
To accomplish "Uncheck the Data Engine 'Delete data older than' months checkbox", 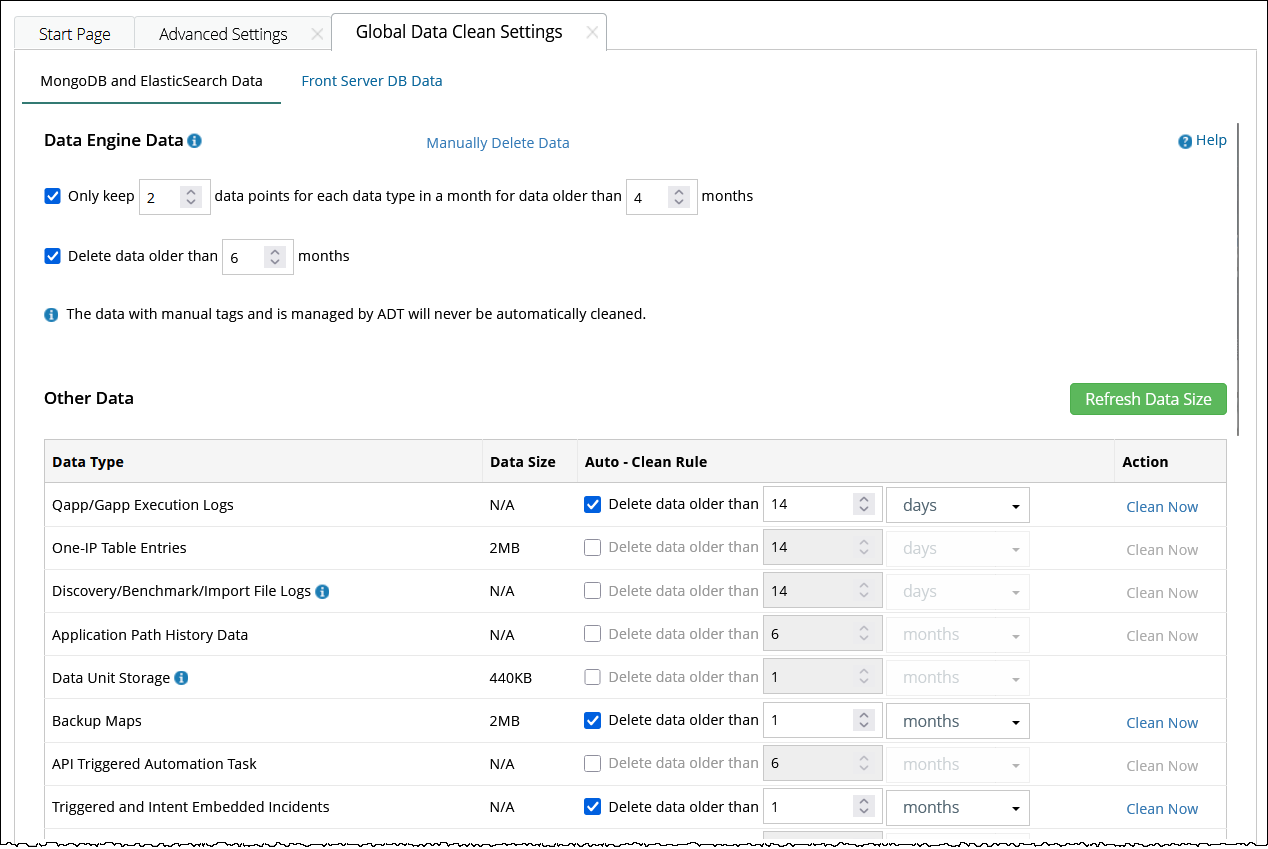I will [53, 256].
